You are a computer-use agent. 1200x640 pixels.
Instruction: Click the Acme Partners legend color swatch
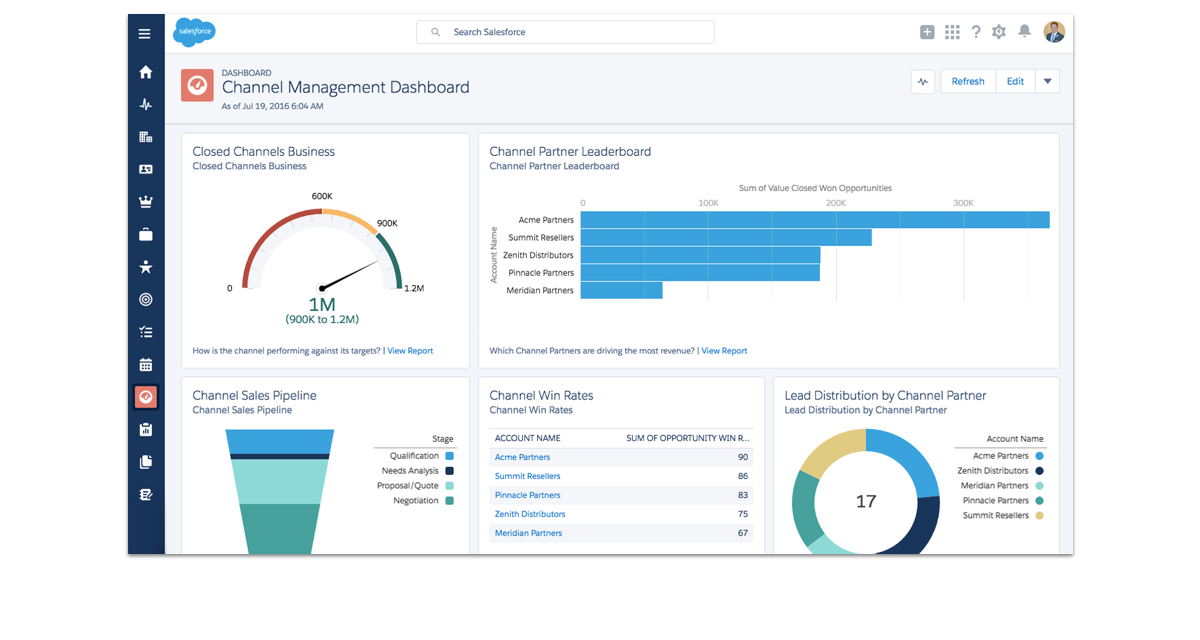[x=1040, y=456]
